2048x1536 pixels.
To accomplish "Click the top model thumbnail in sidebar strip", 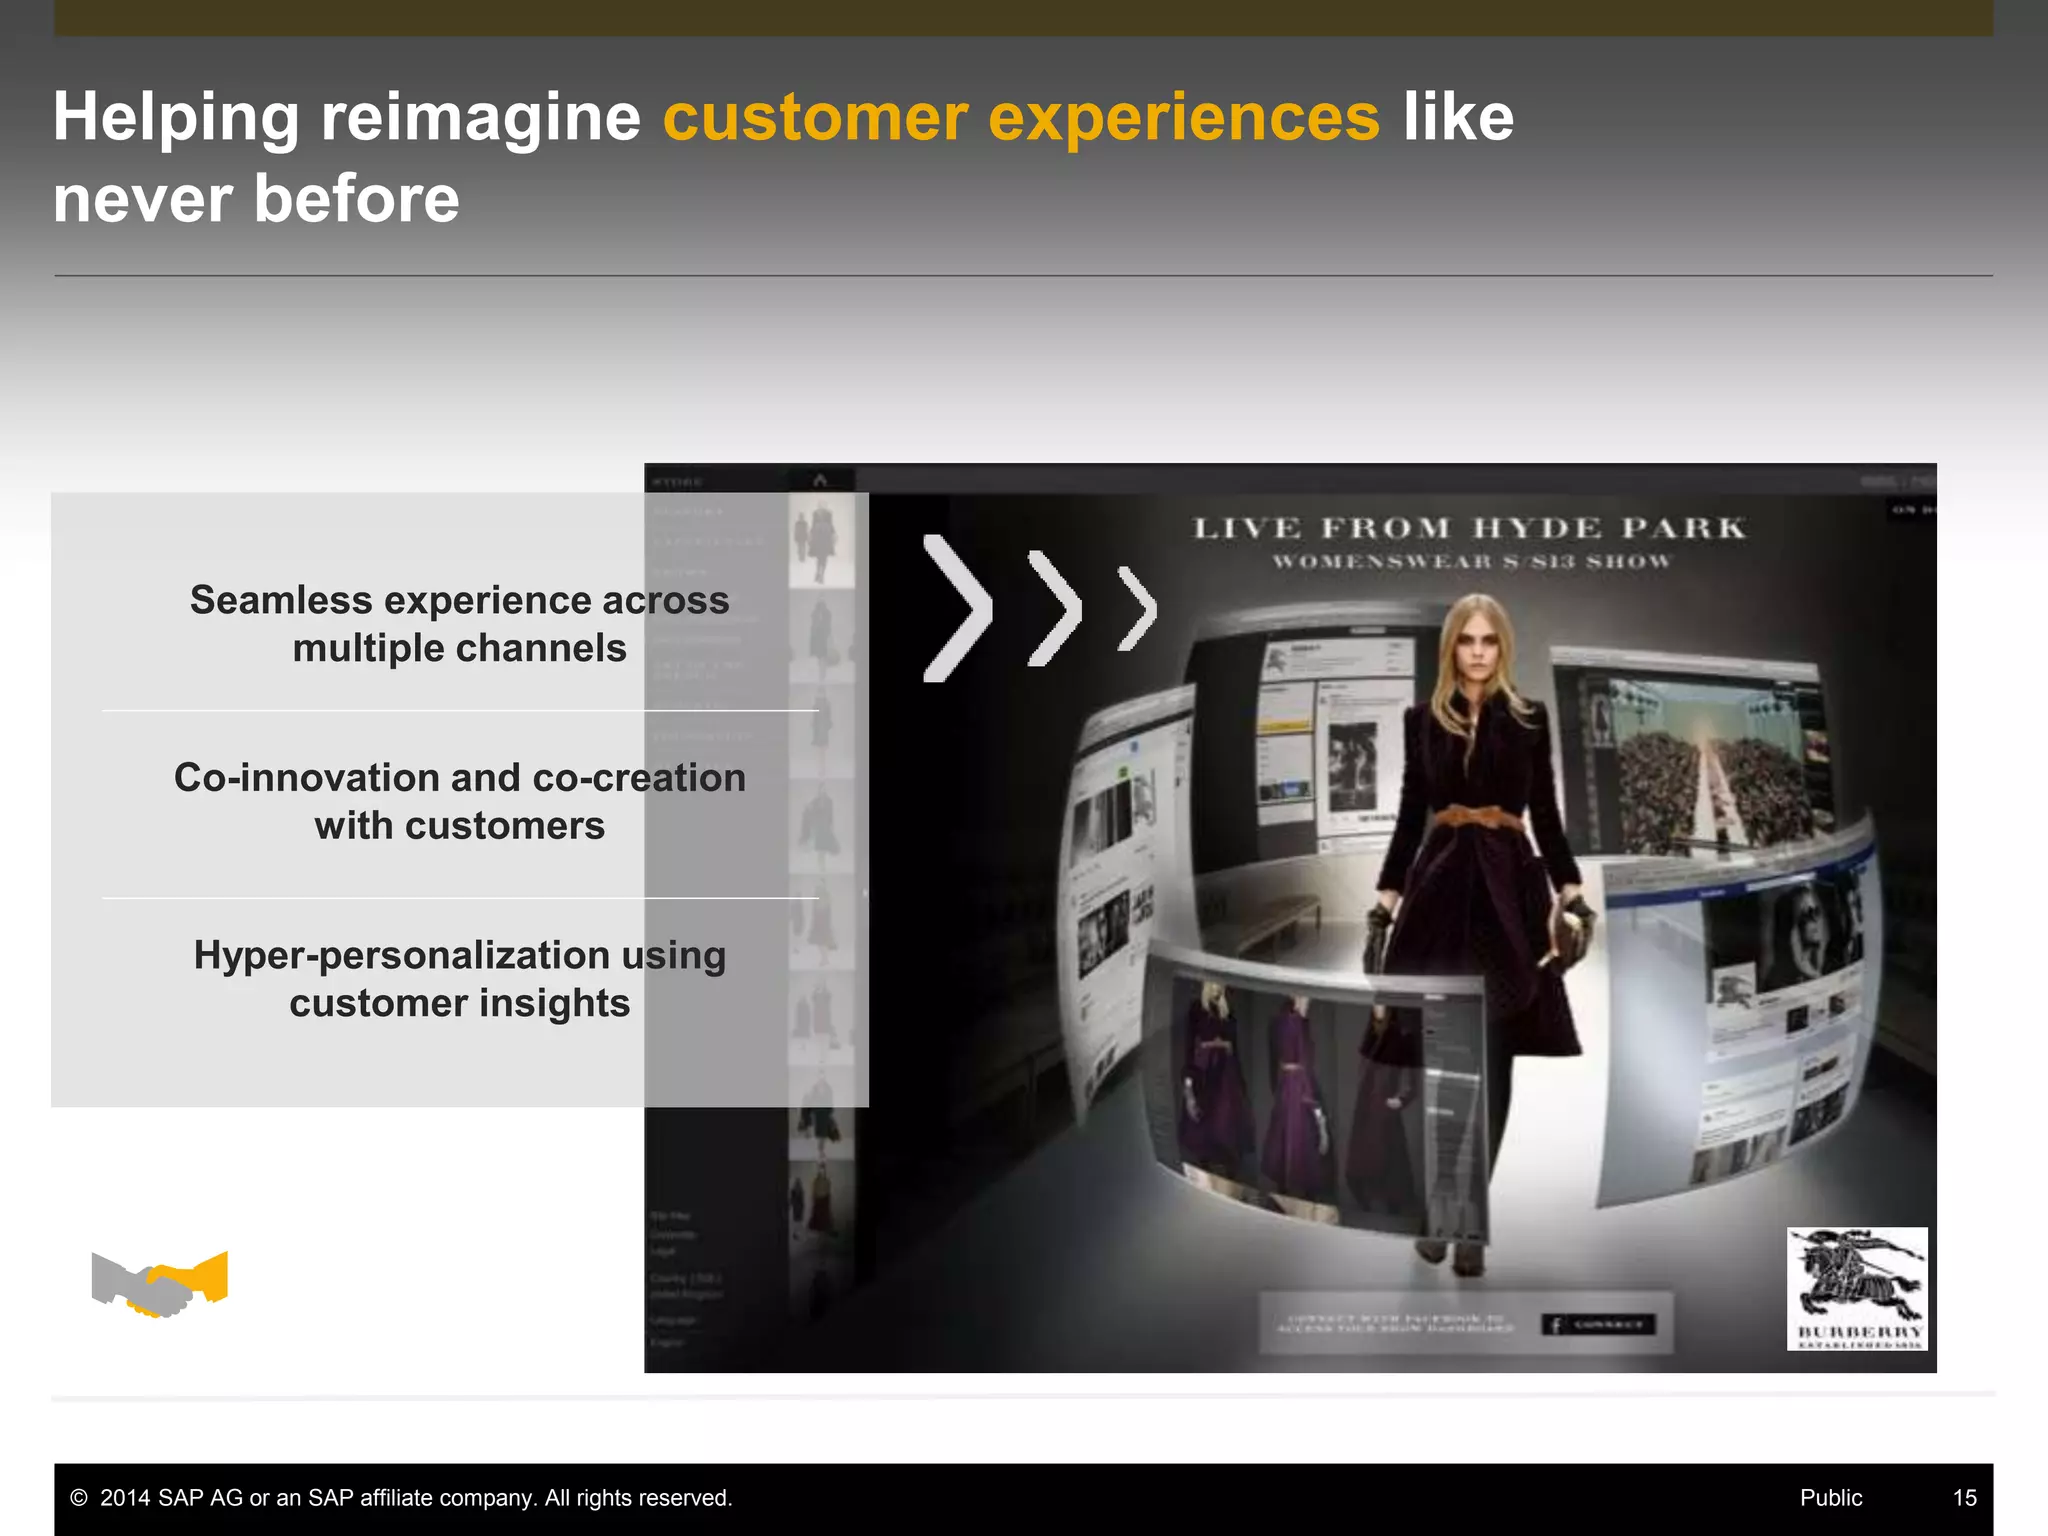I will pos(822,541).
